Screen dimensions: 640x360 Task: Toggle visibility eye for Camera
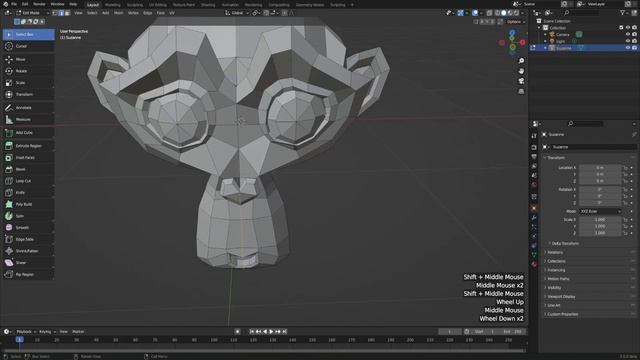pyautogui.click(x=628, y=34)
